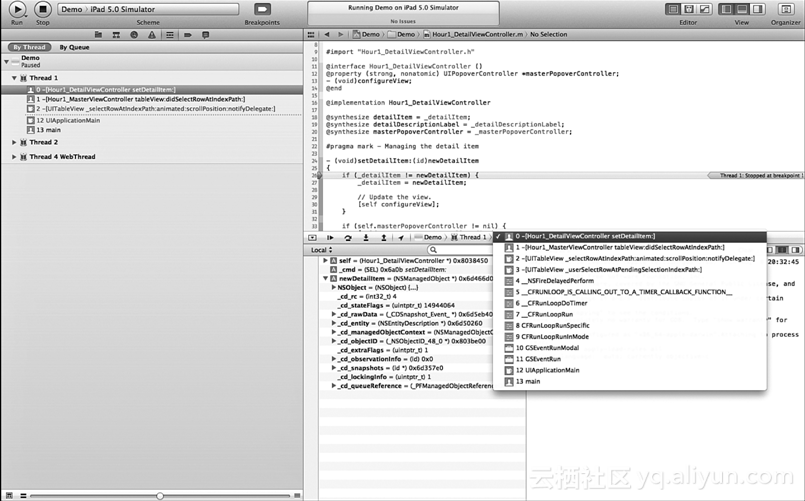Screen dimensions: 805x501
Task: Toggle Breakpoints in the toolbar
Action: 262,9
